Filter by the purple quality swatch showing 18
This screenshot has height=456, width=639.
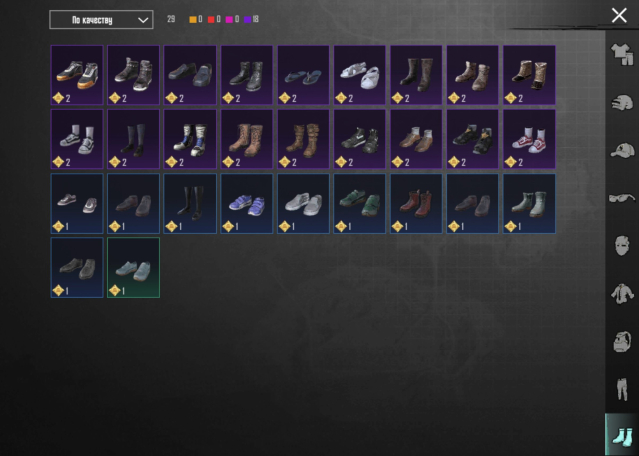[x=247, y=20]
